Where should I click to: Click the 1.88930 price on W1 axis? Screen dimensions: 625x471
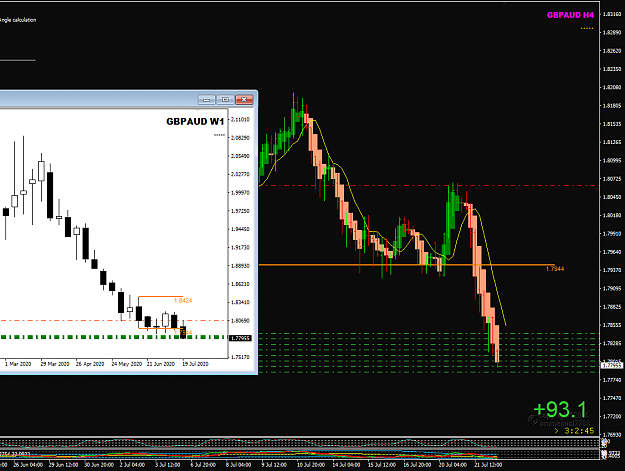(240, 266)
